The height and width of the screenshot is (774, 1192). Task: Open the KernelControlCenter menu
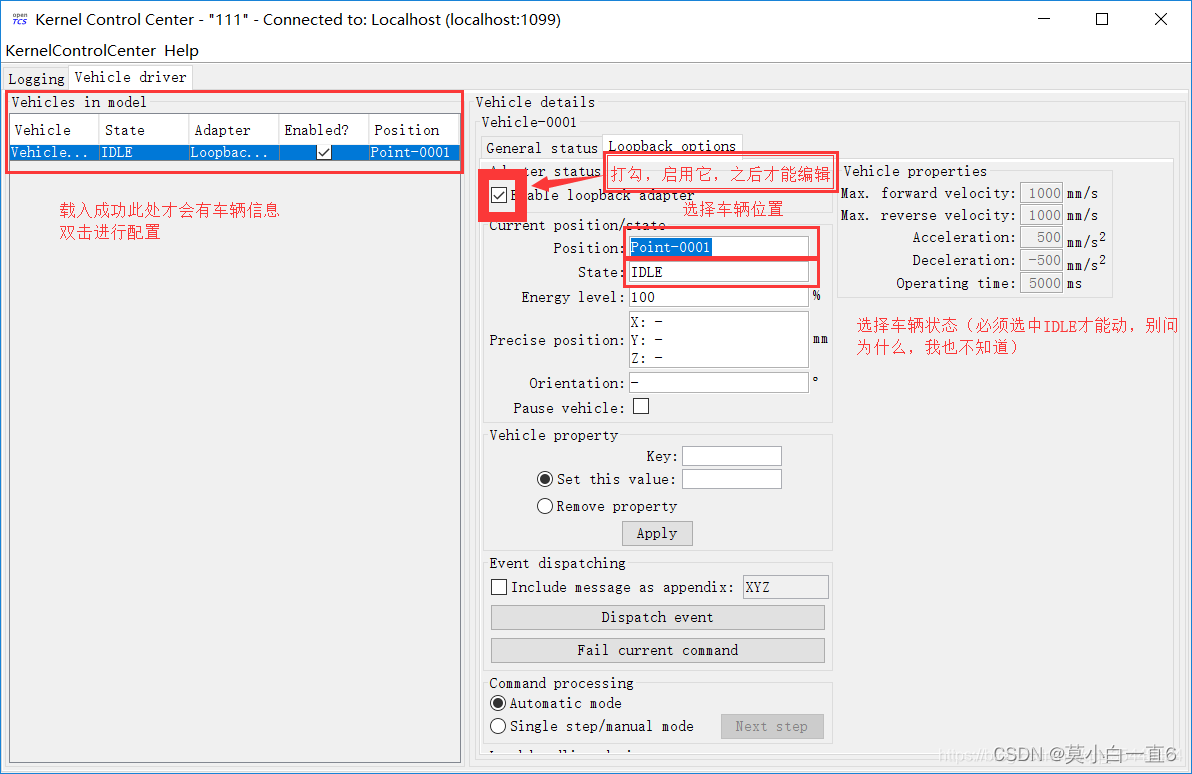click(x=80, y=51)
